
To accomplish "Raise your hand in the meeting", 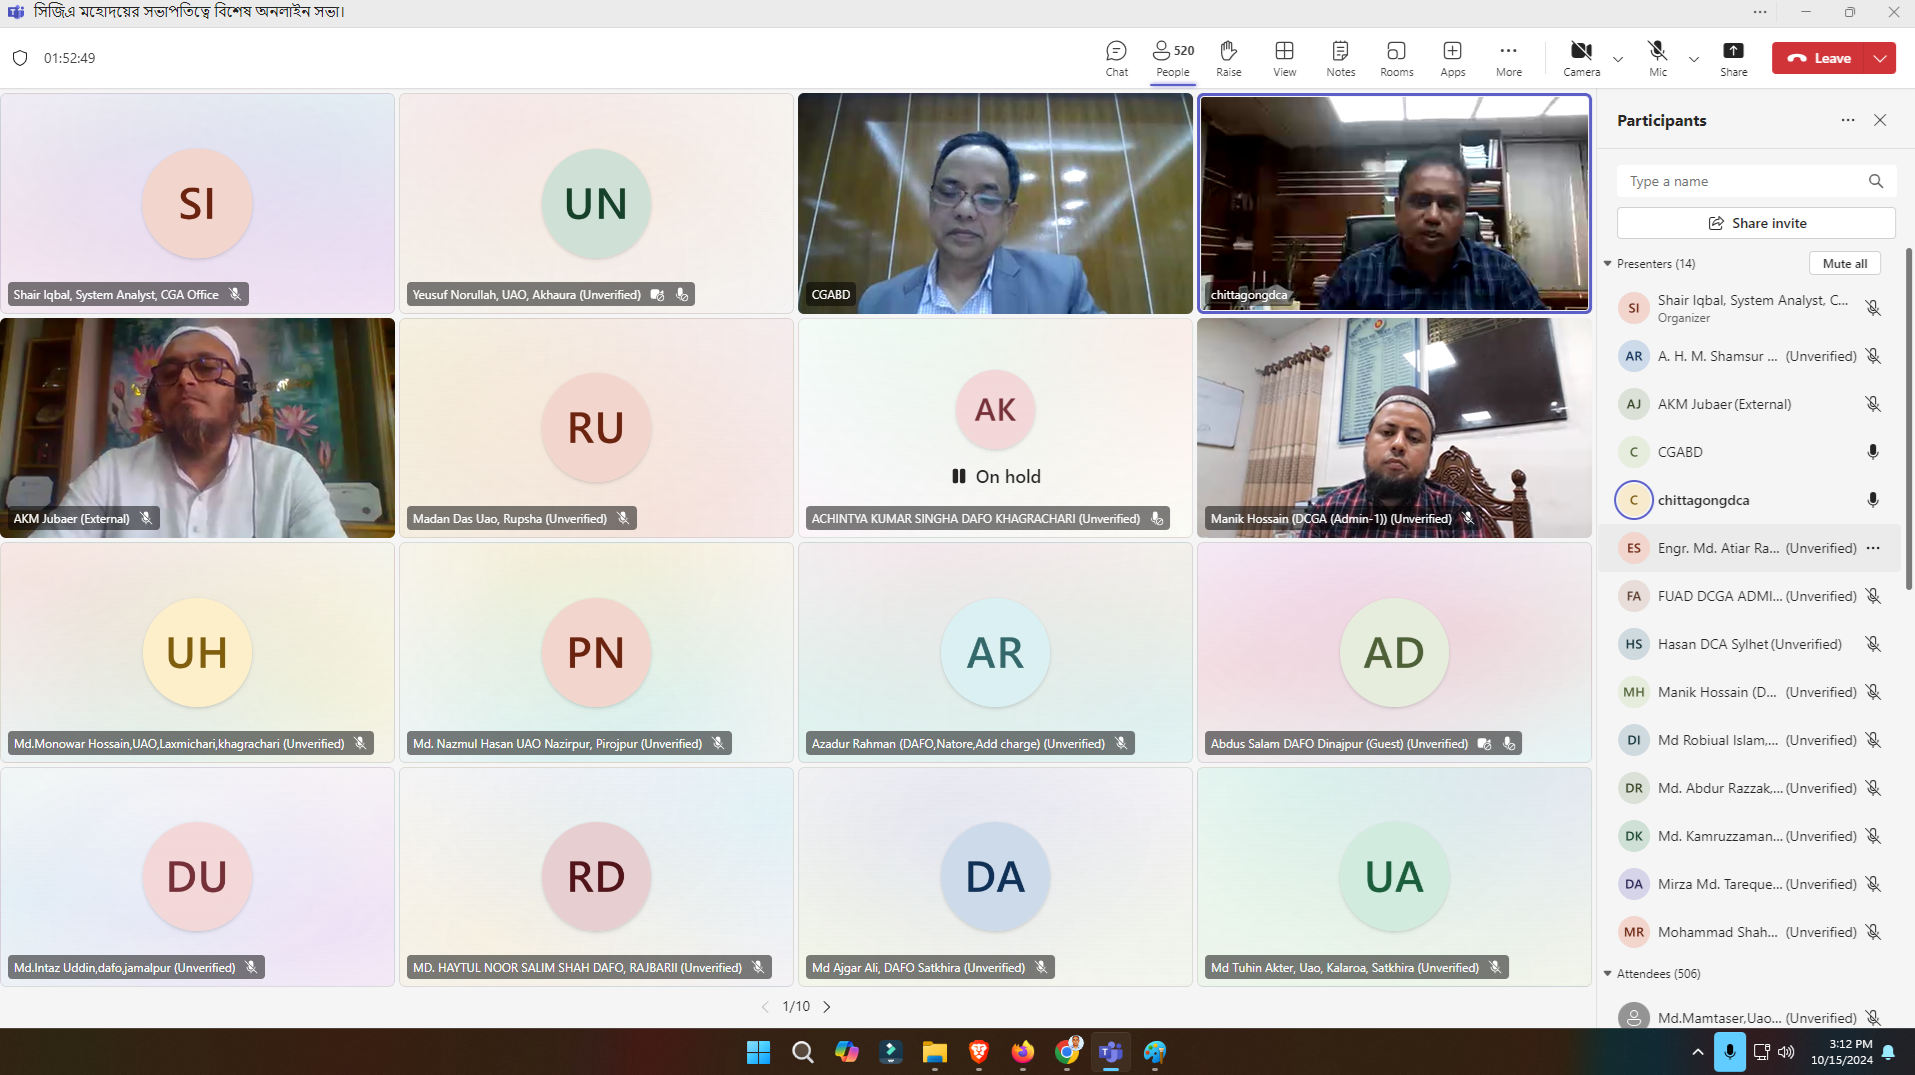I will coord(1228,58).
